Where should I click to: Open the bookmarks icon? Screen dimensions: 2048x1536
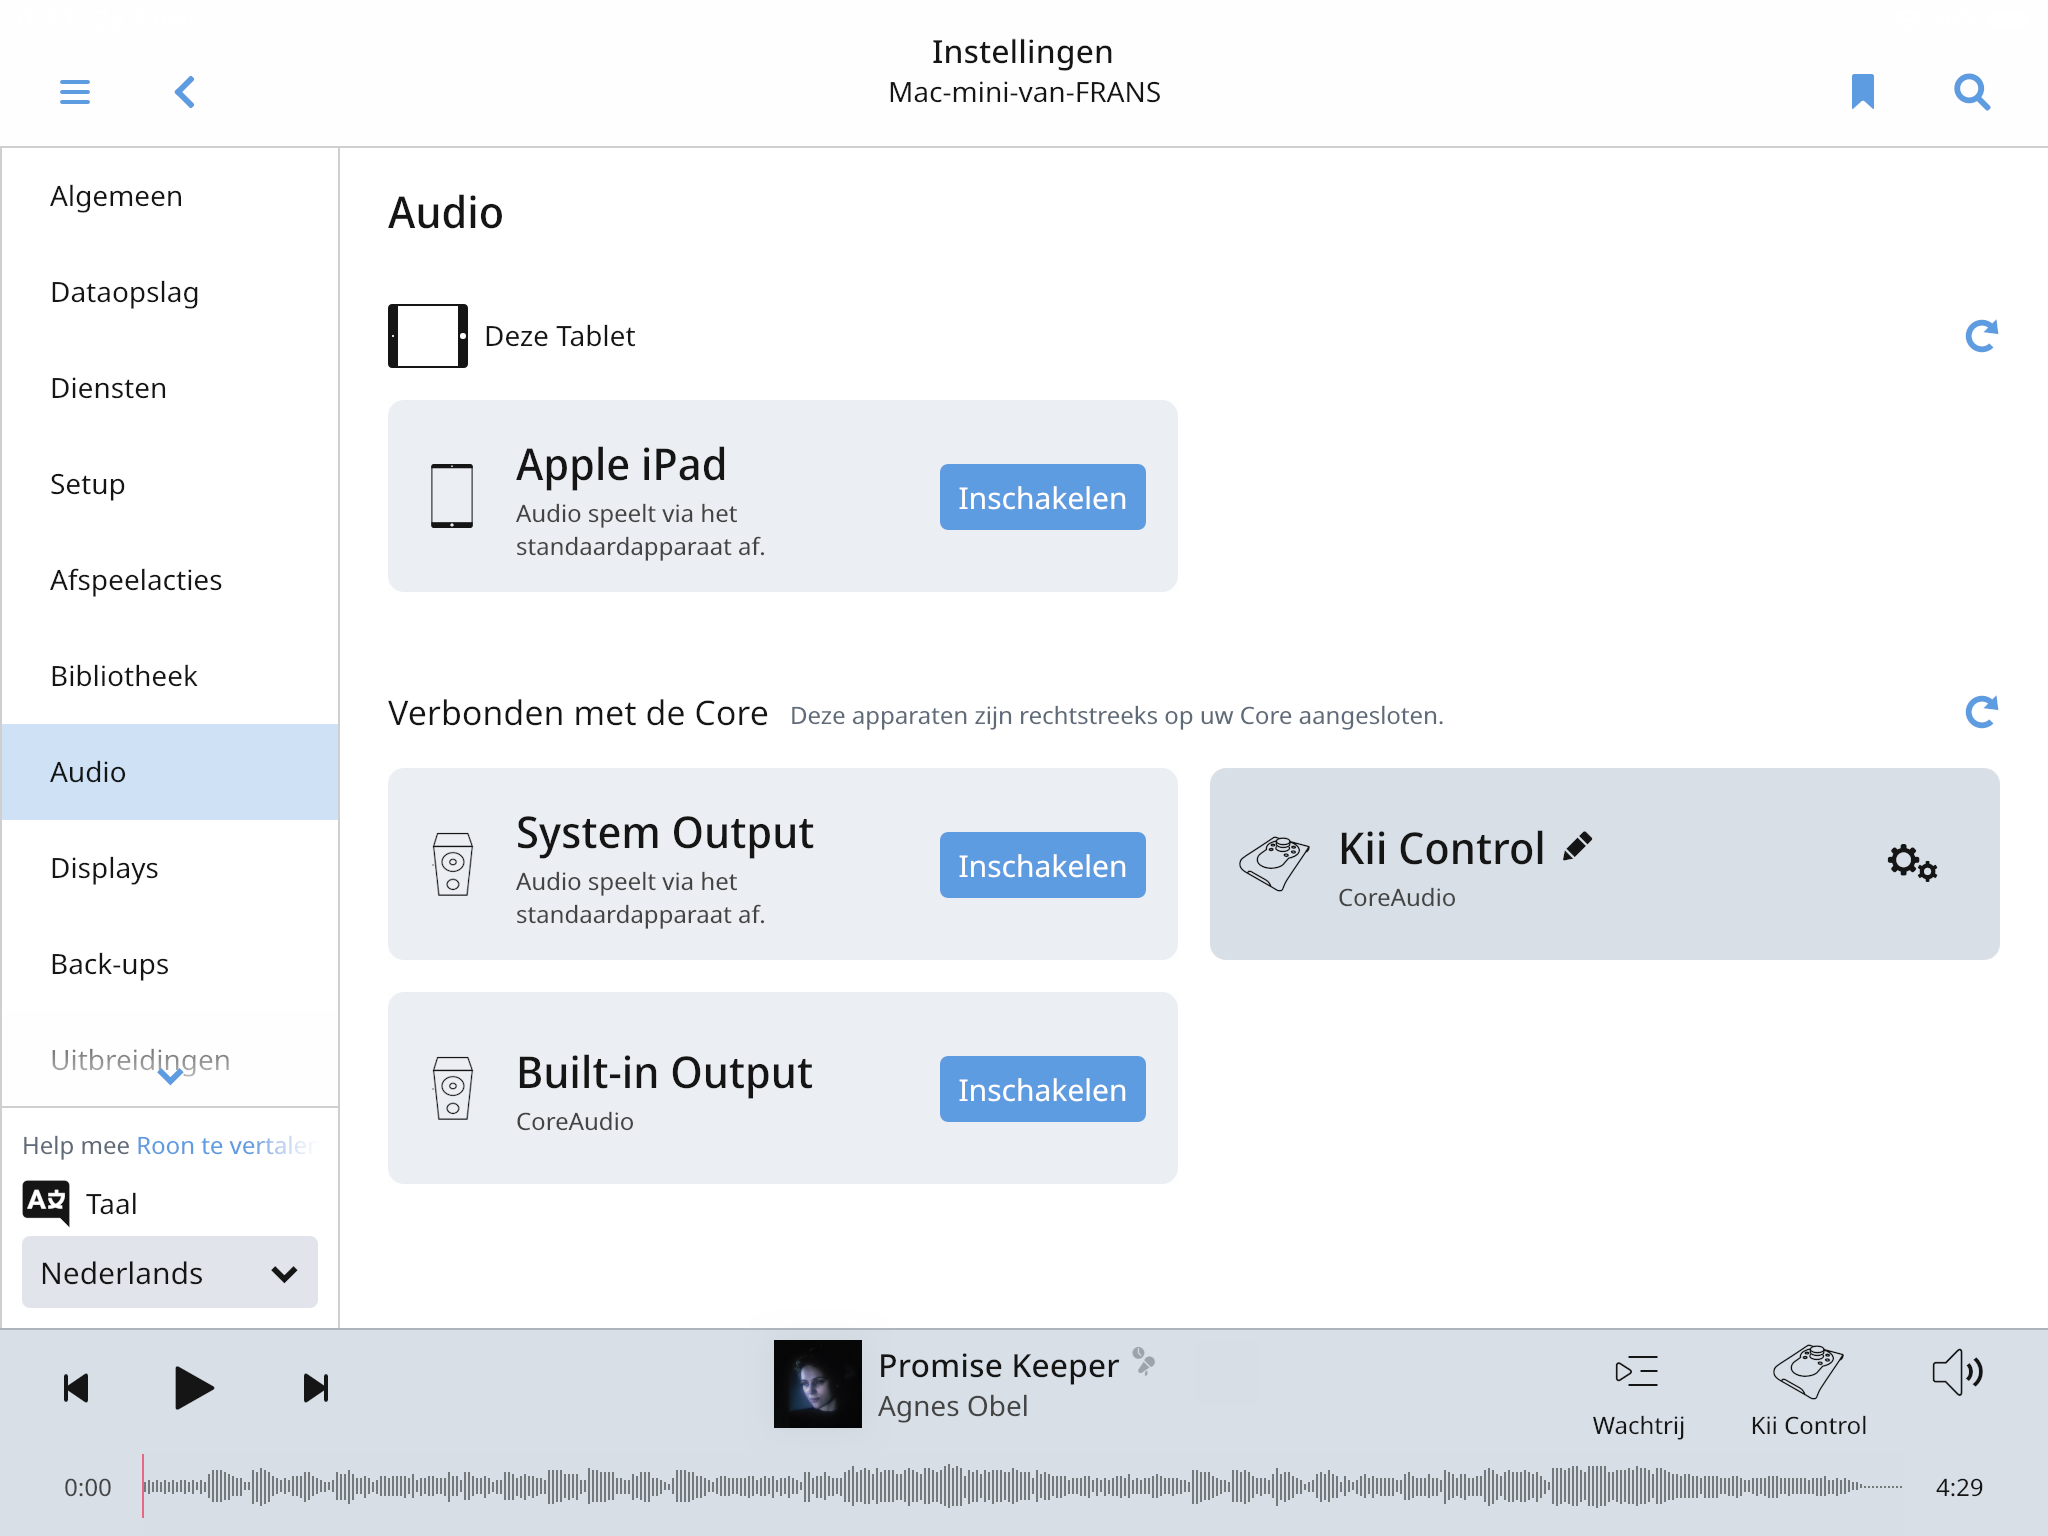1862,91
